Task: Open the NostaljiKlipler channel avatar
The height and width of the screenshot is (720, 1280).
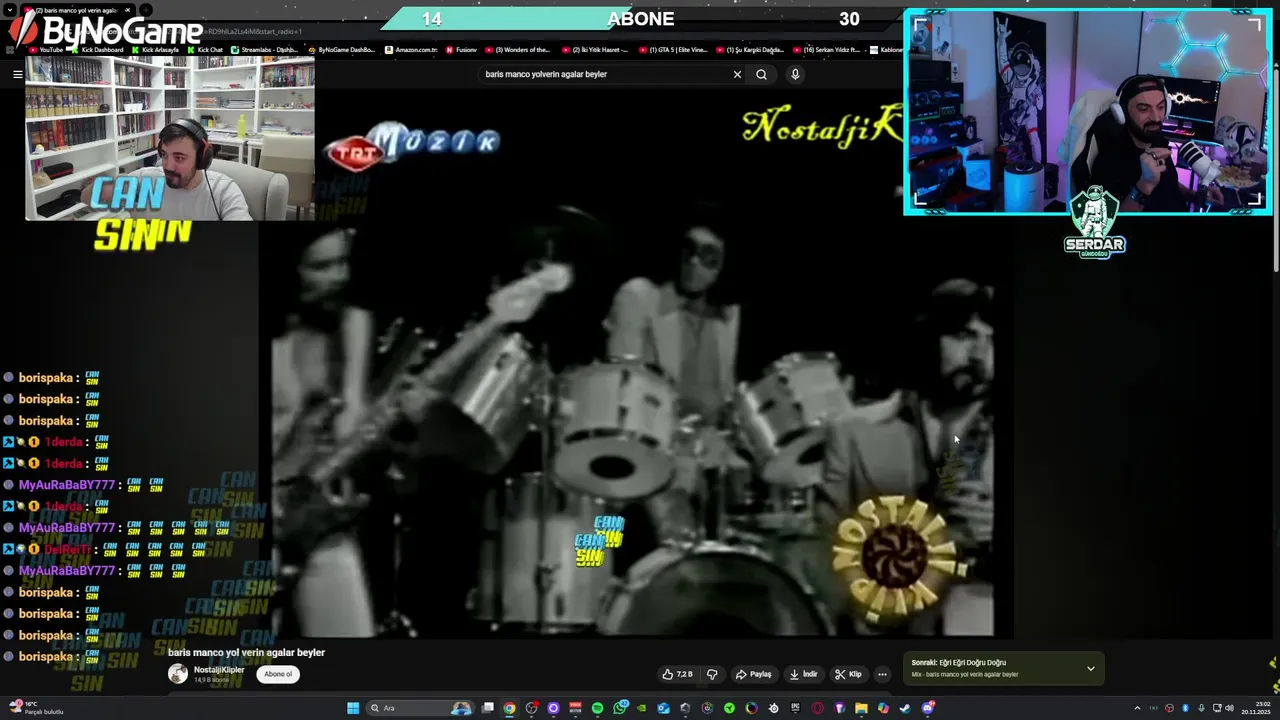Action: pyautogui.click(x=178, y=674)
